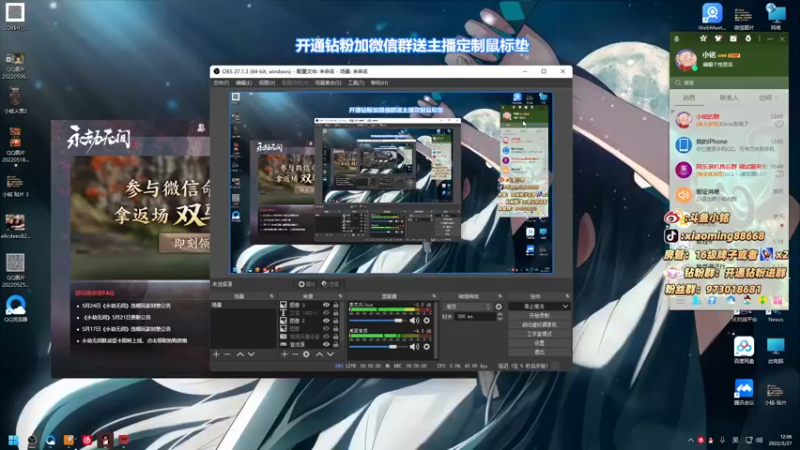Add a new scene with plus icon
This screenshot has height=450, width=800.
click(216, 354)
